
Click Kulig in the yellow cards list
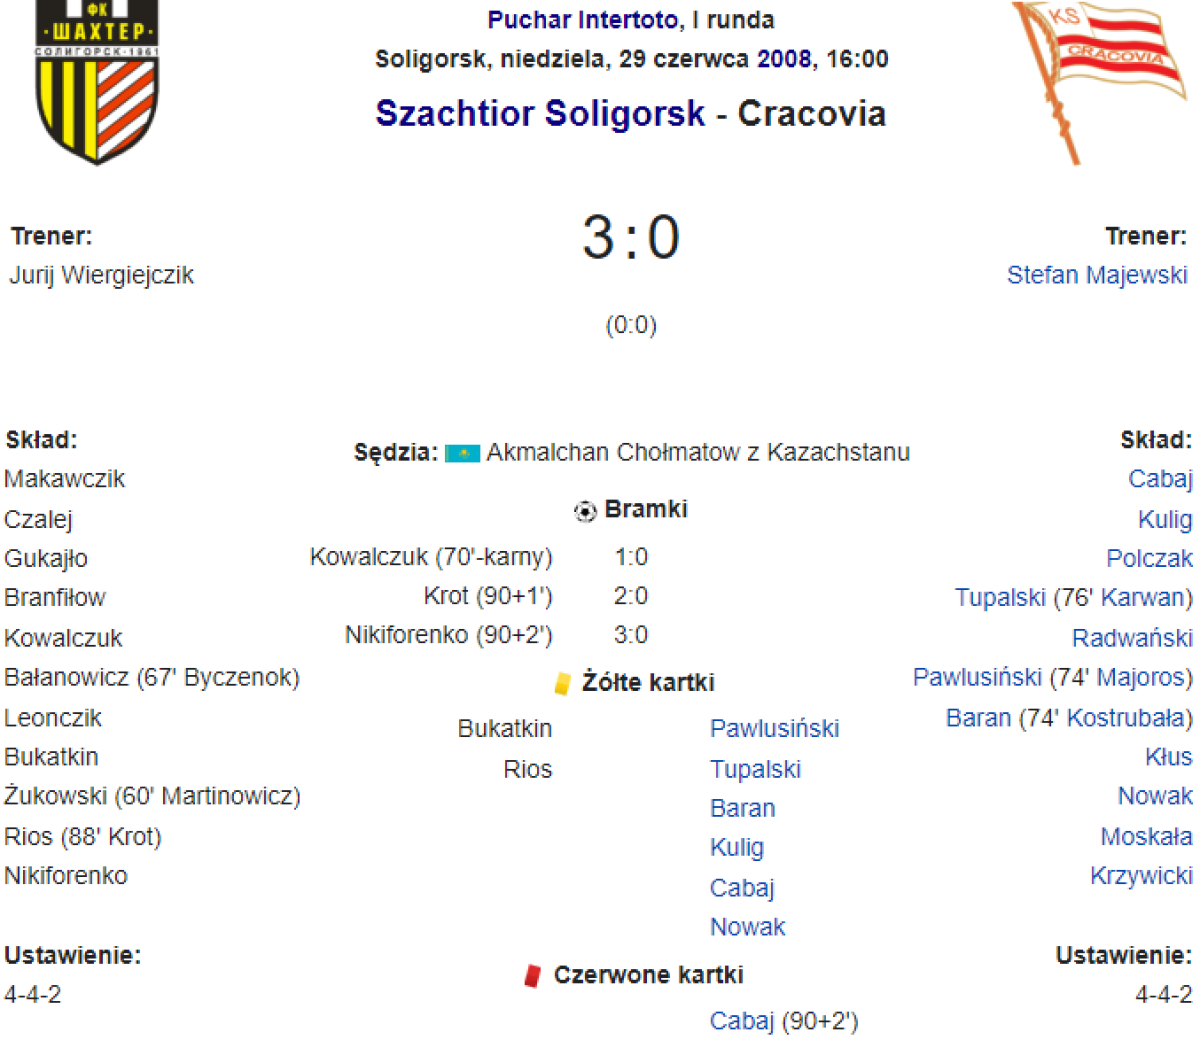click(x=737, y=848)
